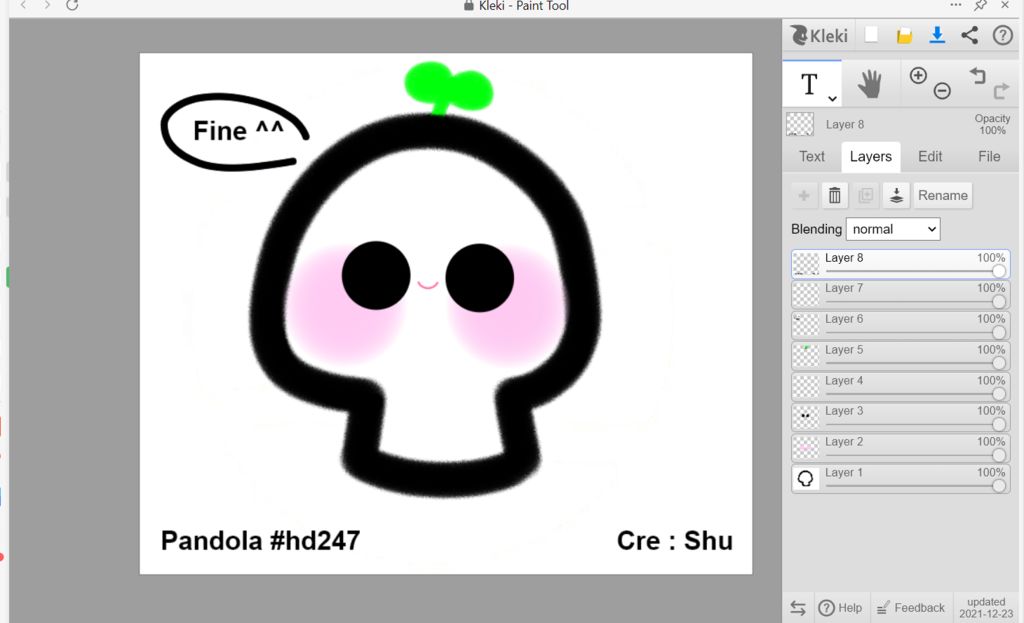Select Layer 5 in layers list
This screenshot has height=623, width=1024.
[x=901, y=356]
